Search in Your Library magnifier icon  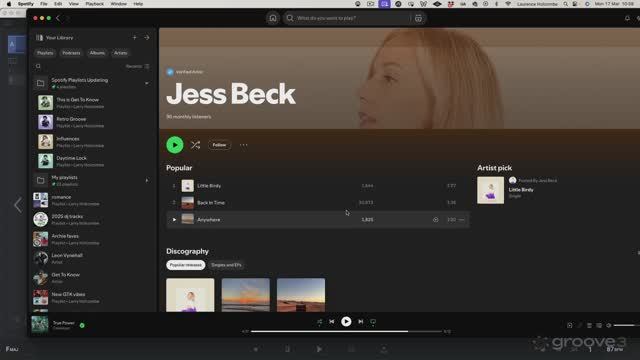pos(38,66)
